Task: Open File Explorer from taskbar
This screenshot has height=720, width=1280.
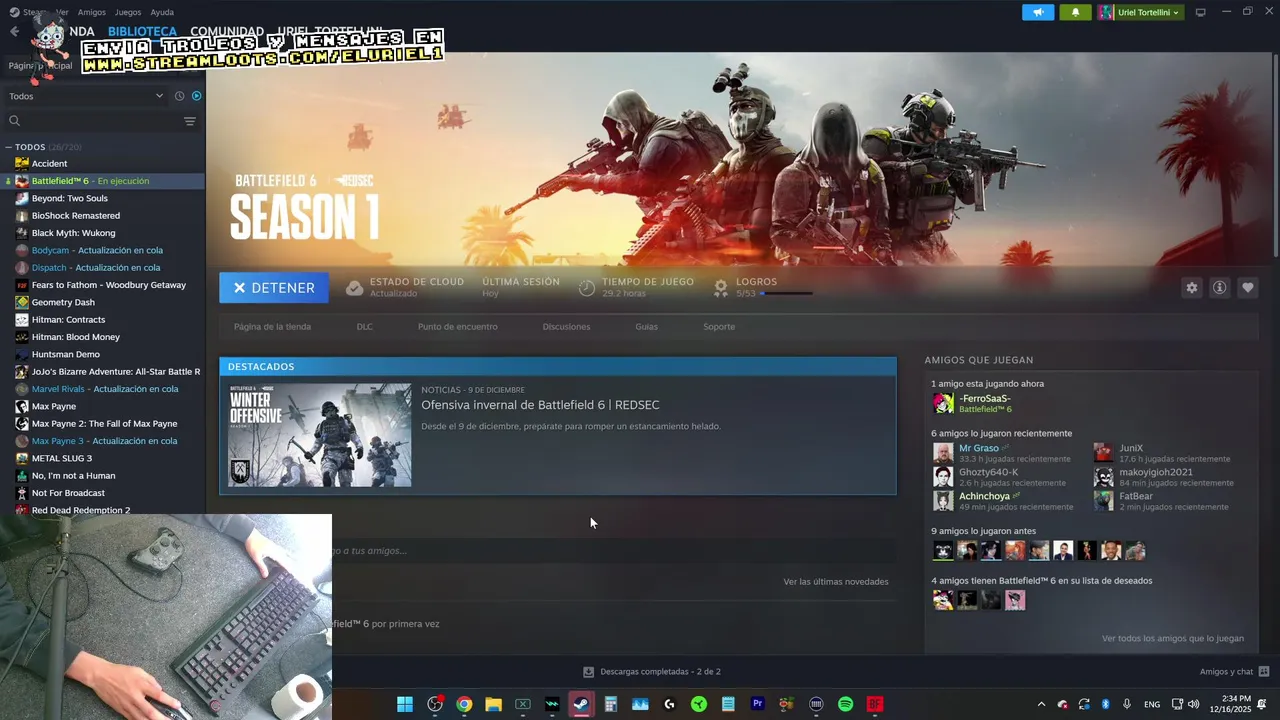Action: pos(493,704)
